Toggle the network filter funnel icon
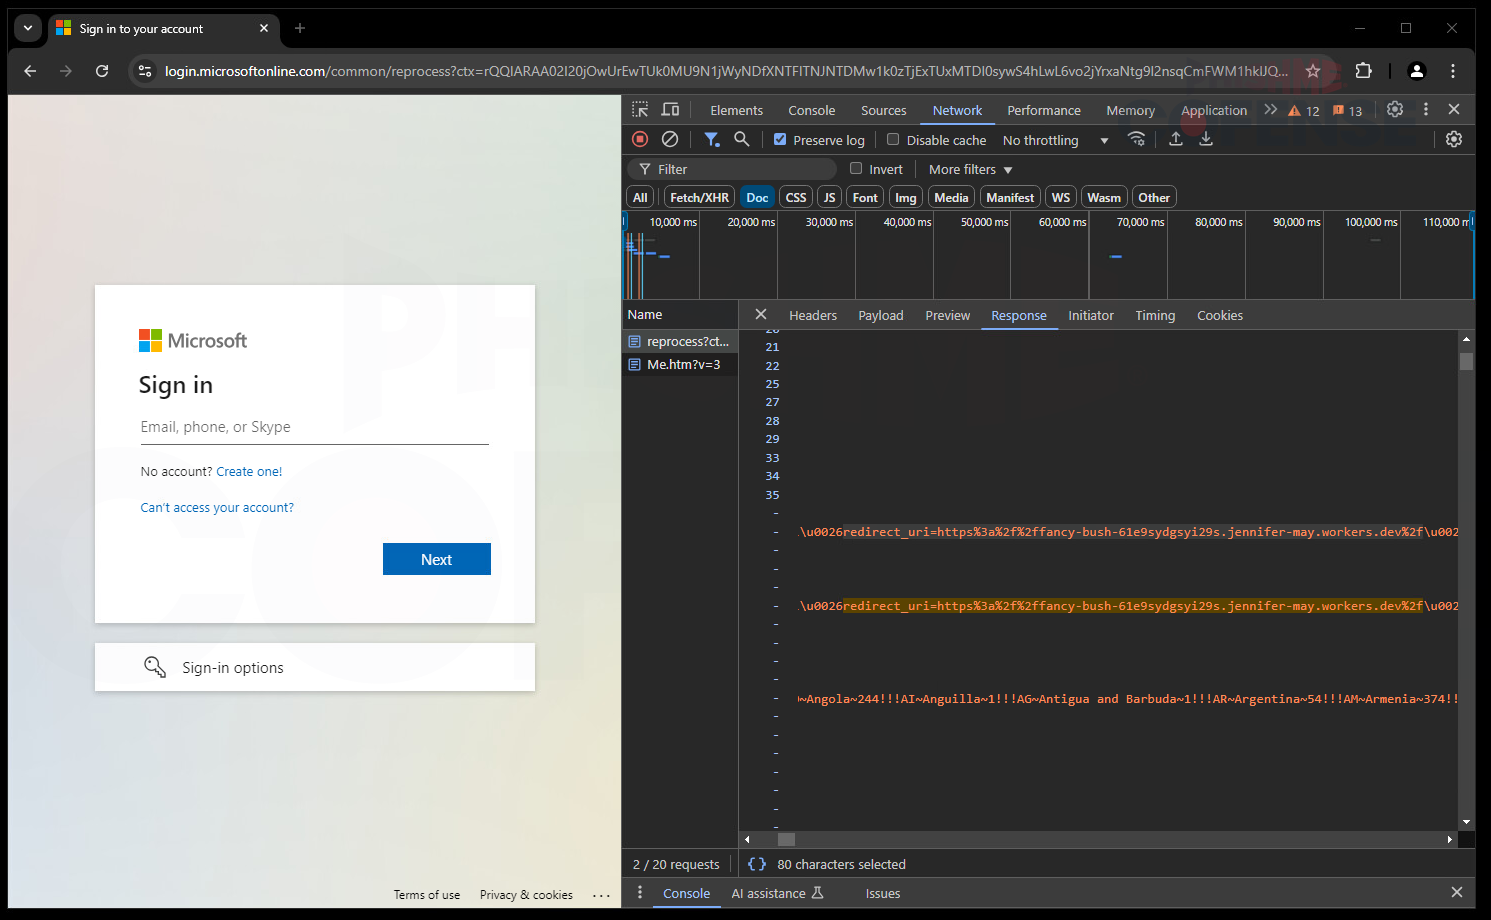 coord(711,139)
